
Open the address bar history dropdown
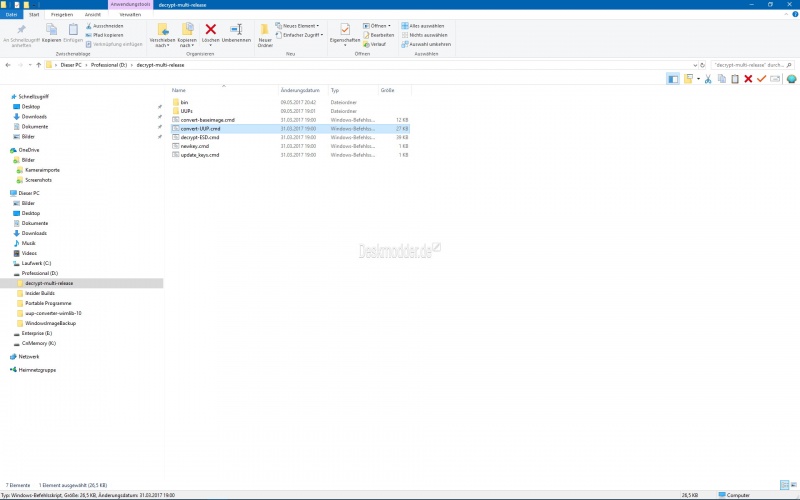[x=694, y=65]
